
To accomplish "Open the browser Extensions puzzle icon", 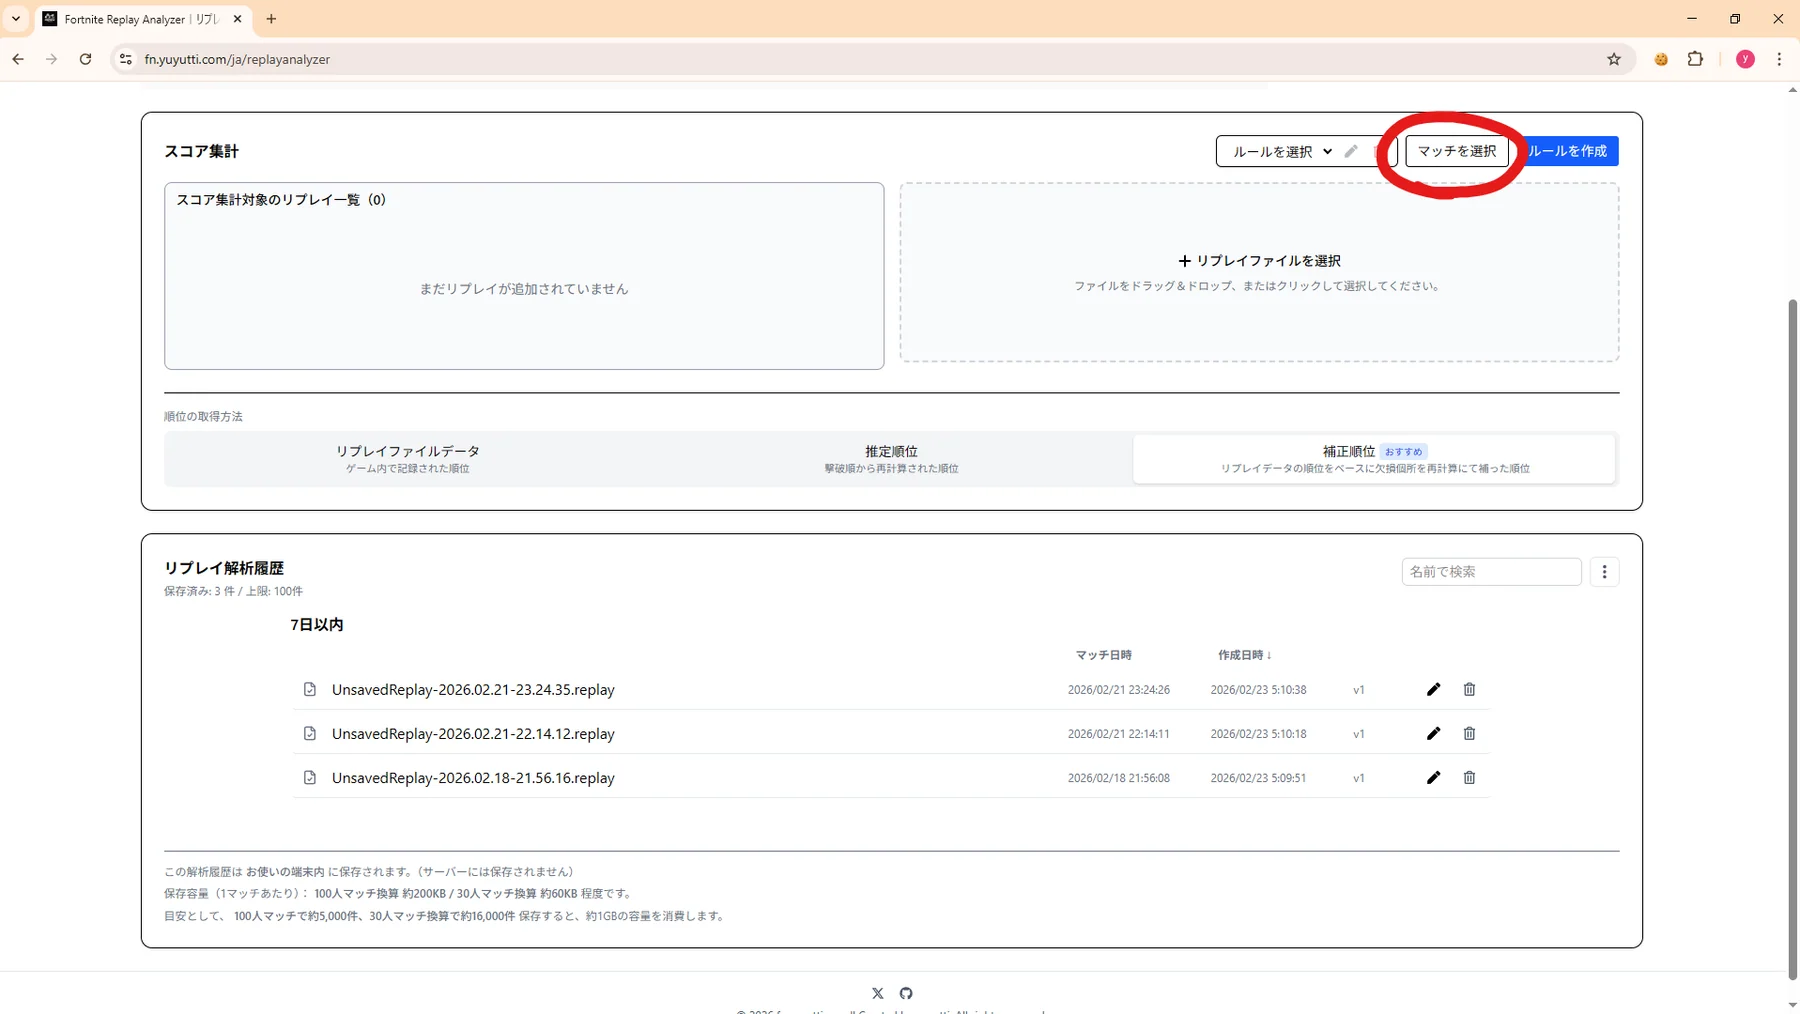I will click(x=1695, y=59).
